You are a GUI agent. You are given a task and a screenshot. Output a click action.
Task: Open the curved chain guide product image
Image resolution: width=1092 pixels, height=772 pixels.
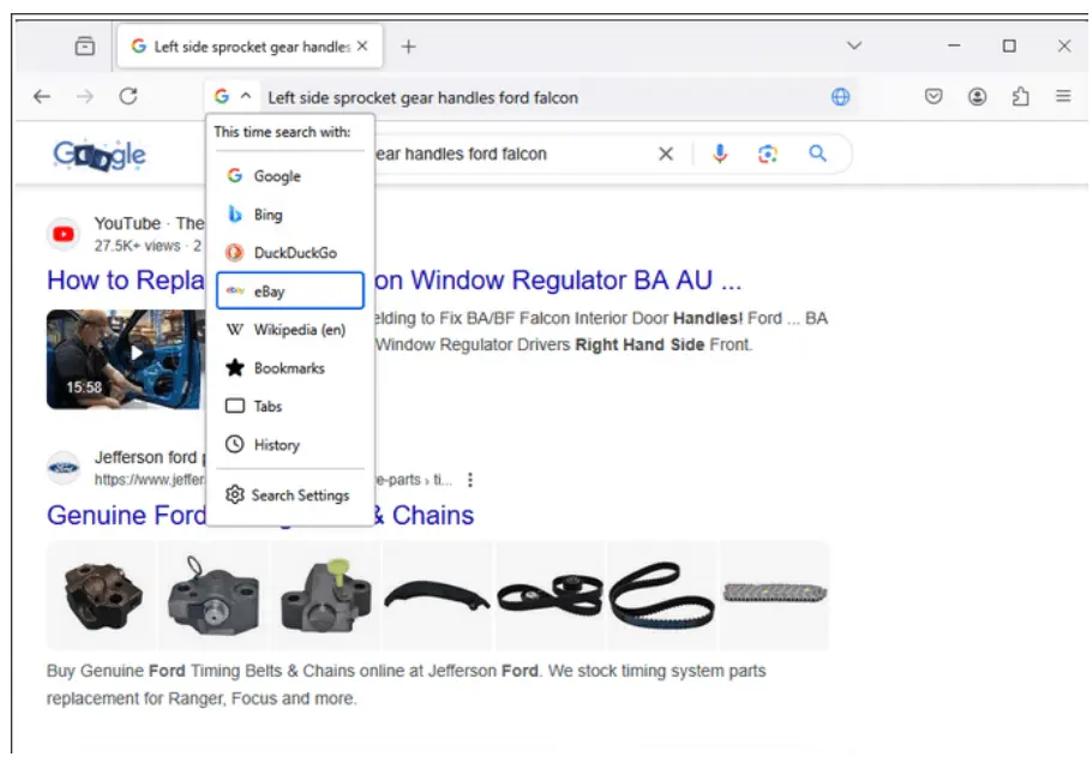pyautogui.click(x=437, y=595)
